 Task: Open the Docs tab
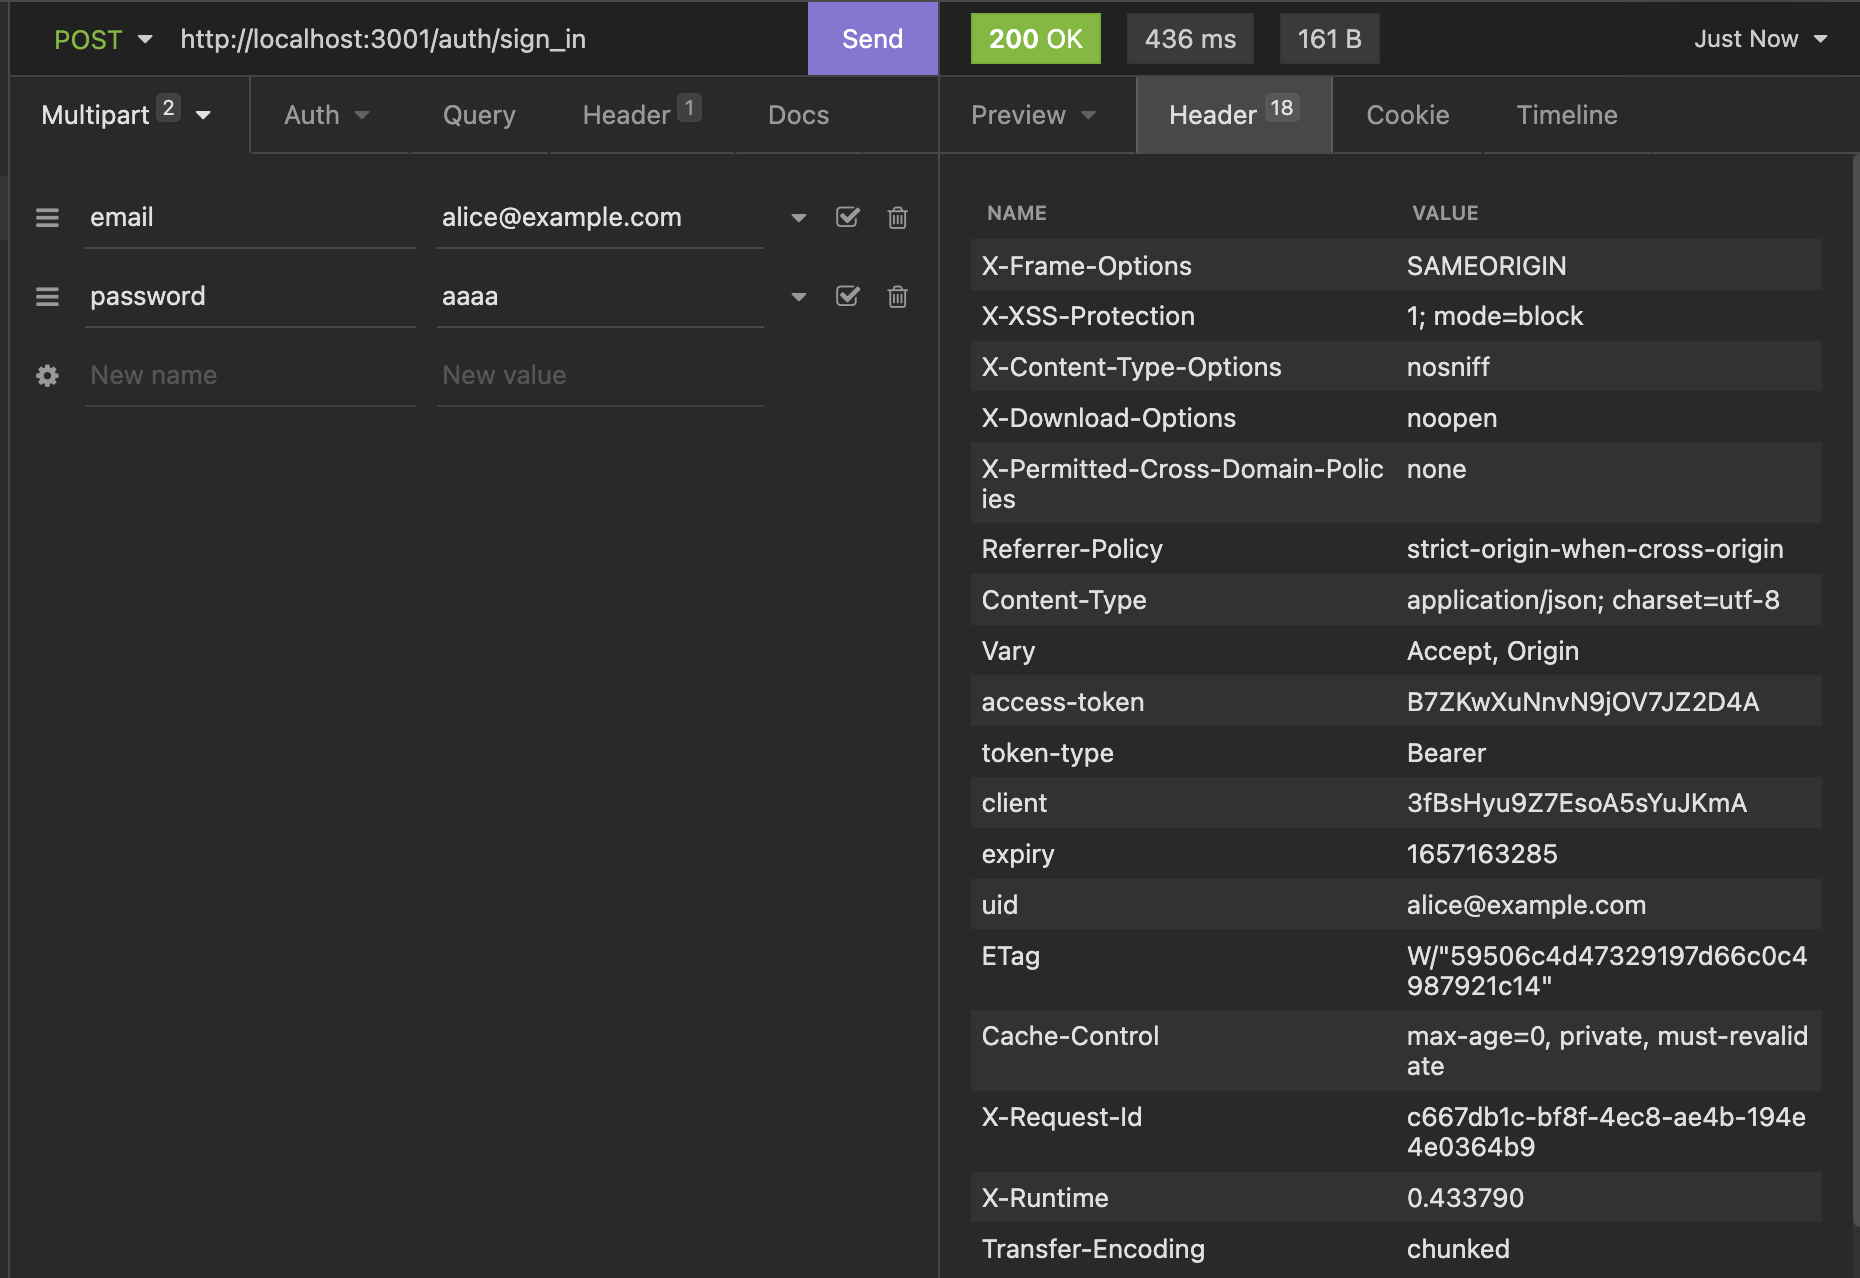tap(798, 115)
